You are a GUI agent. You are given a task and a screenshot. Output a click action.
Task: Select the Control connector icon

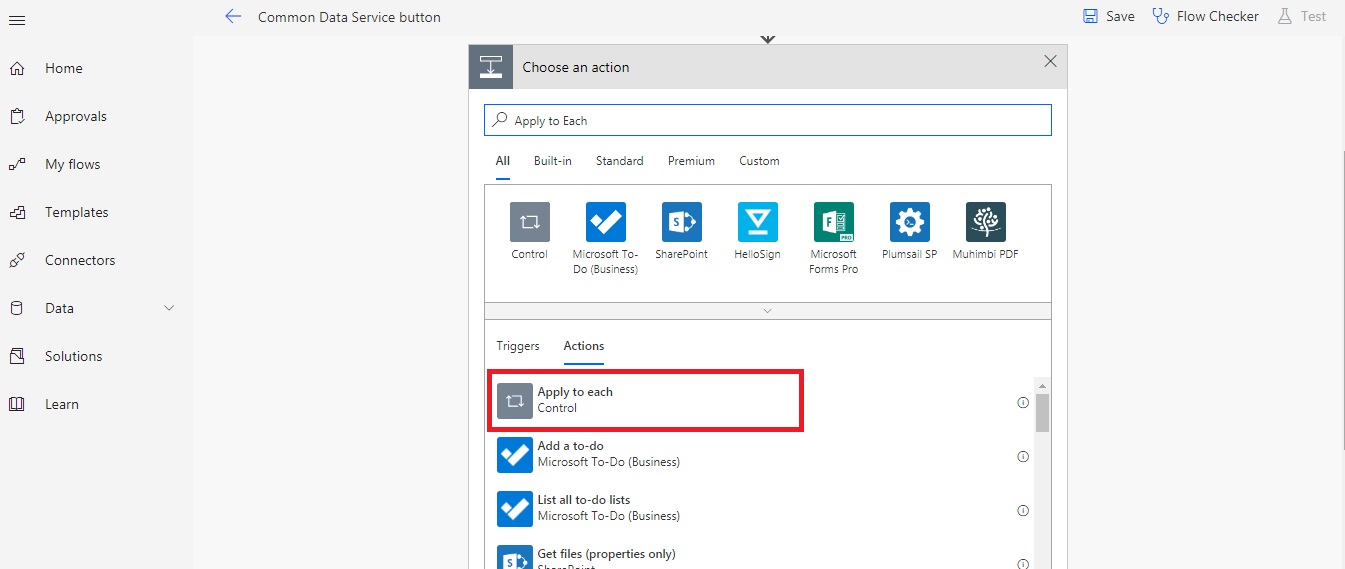click(x=530, y=222)
